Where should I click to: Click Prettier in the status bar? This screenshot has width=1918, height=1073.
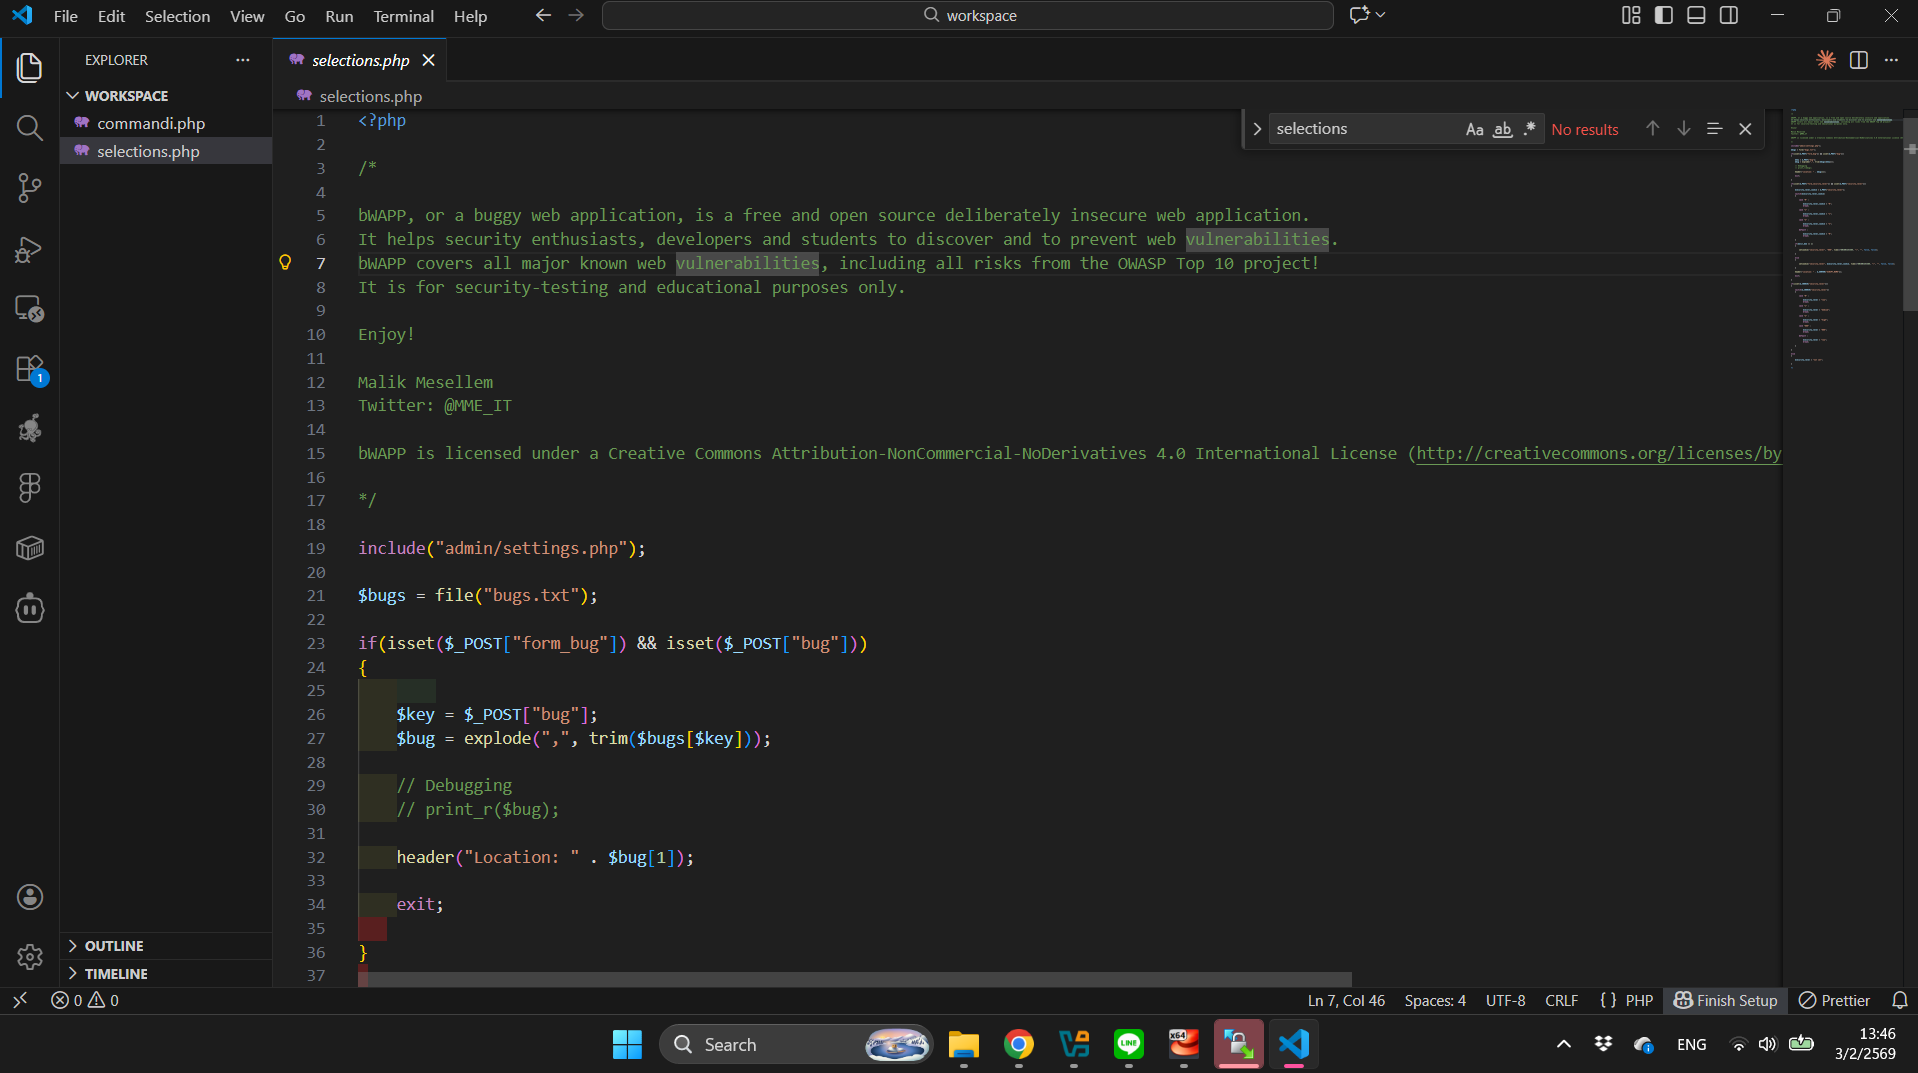(x=1835, y=1001)
